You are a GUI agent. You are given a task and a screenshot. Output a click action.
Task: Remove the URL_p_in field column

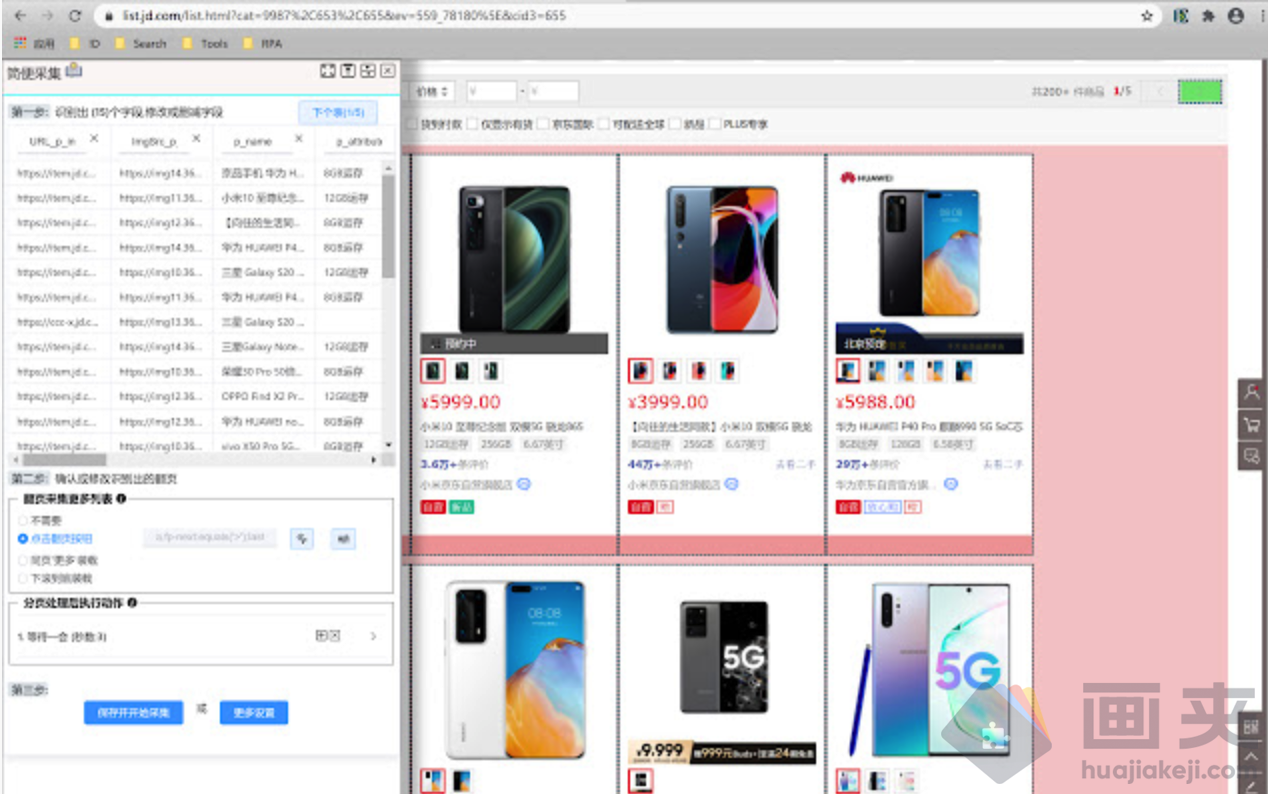click(x=94, y=139)
